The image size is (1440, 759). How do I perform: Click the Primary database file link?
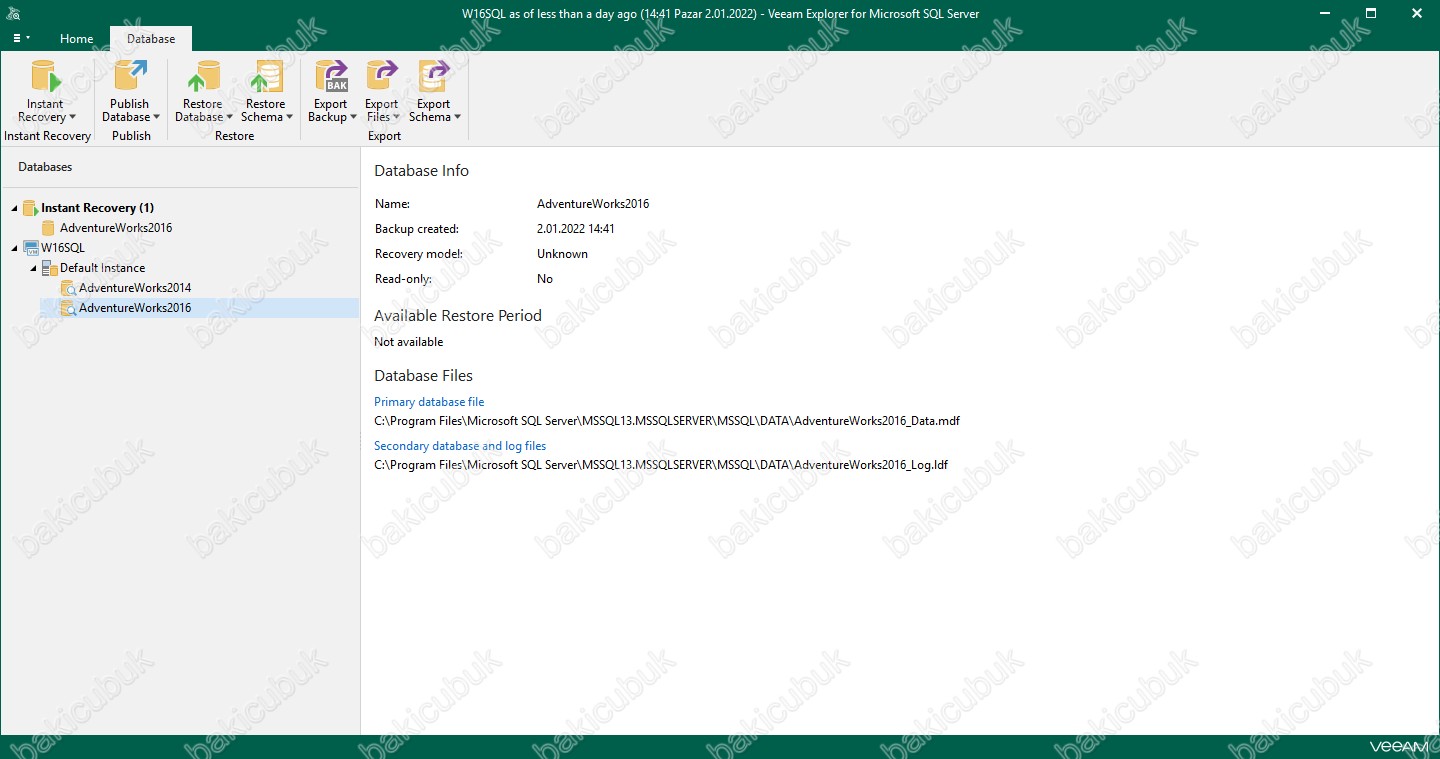(429, 402)
